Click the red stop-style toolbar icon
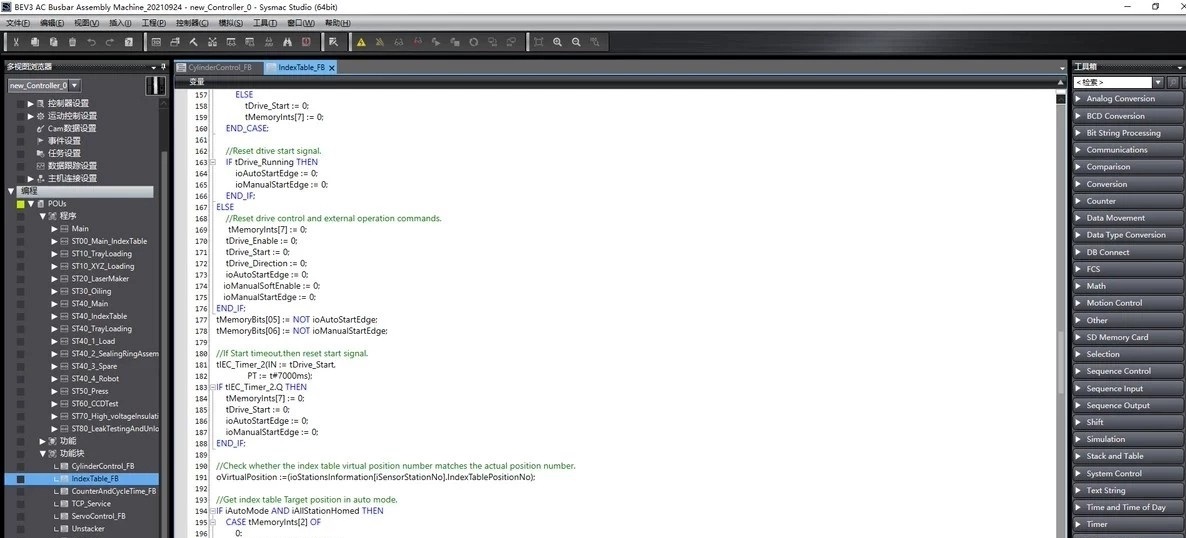This screenshot has width=1186, height=538. pyautogui.click(x=306, y=42)
